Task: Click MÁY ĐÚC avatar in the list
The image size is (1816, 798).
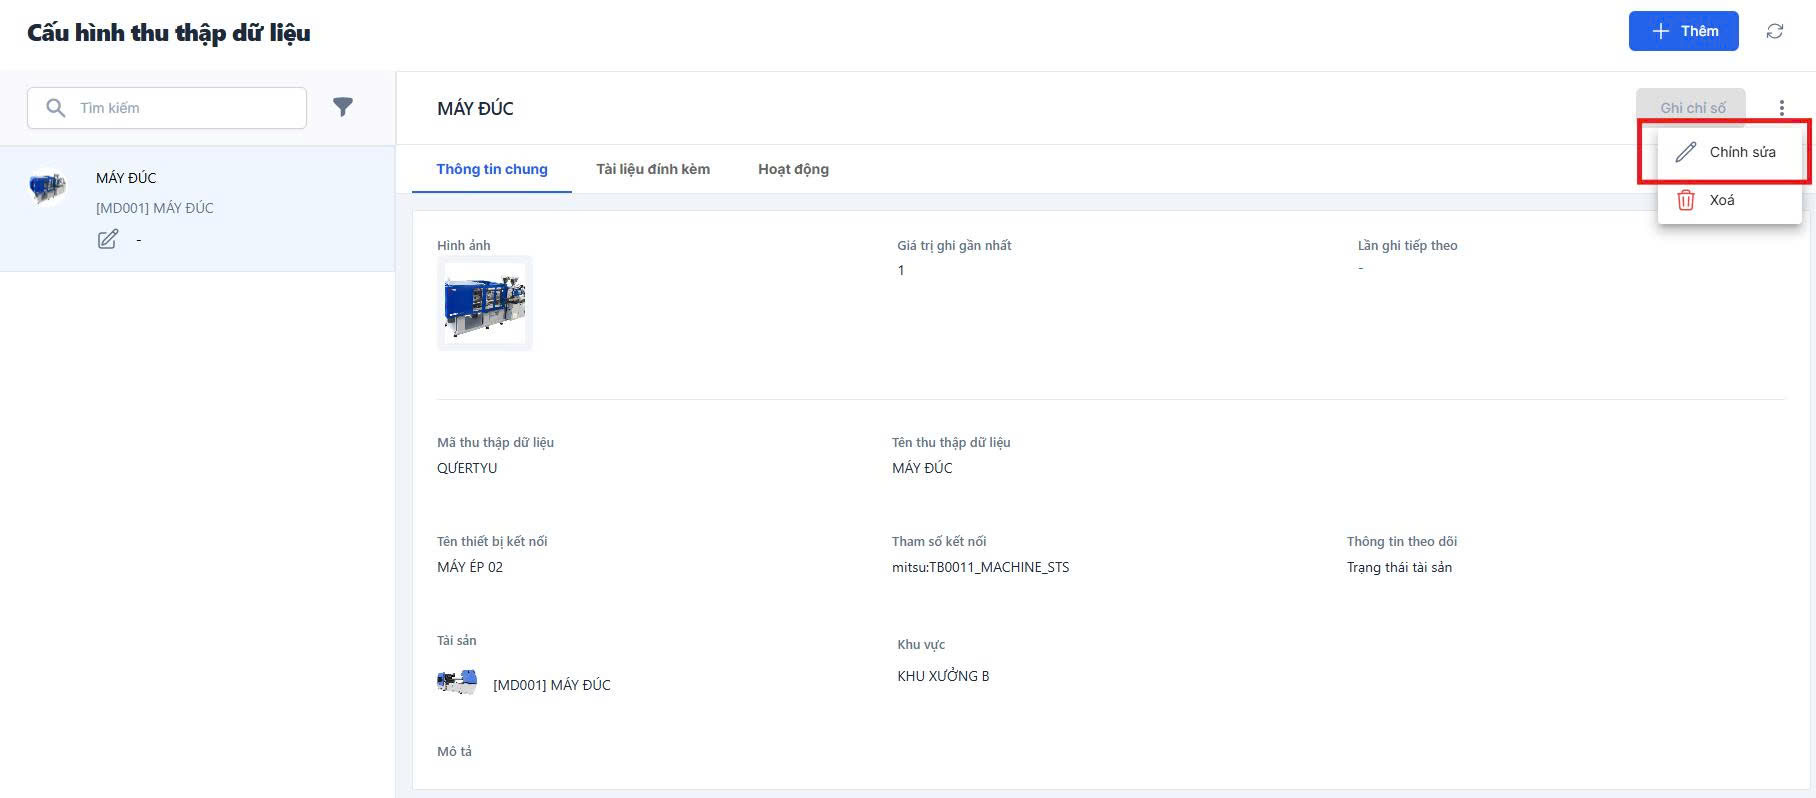Action: pyautogui.click(x=48, y=186)
